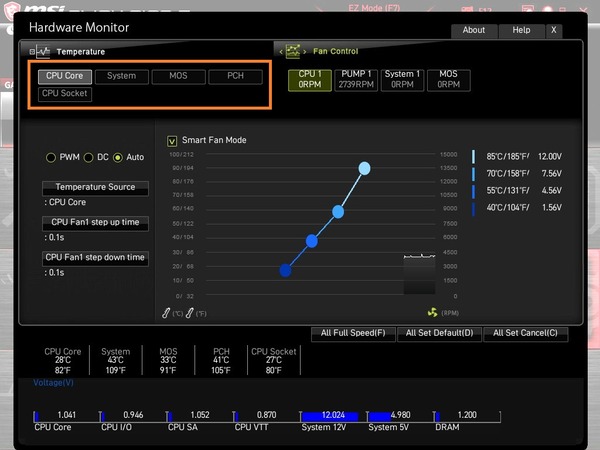Click the CPU VTT 0.870 voltage bar
The image size is (600, 450).
[266, 416]
